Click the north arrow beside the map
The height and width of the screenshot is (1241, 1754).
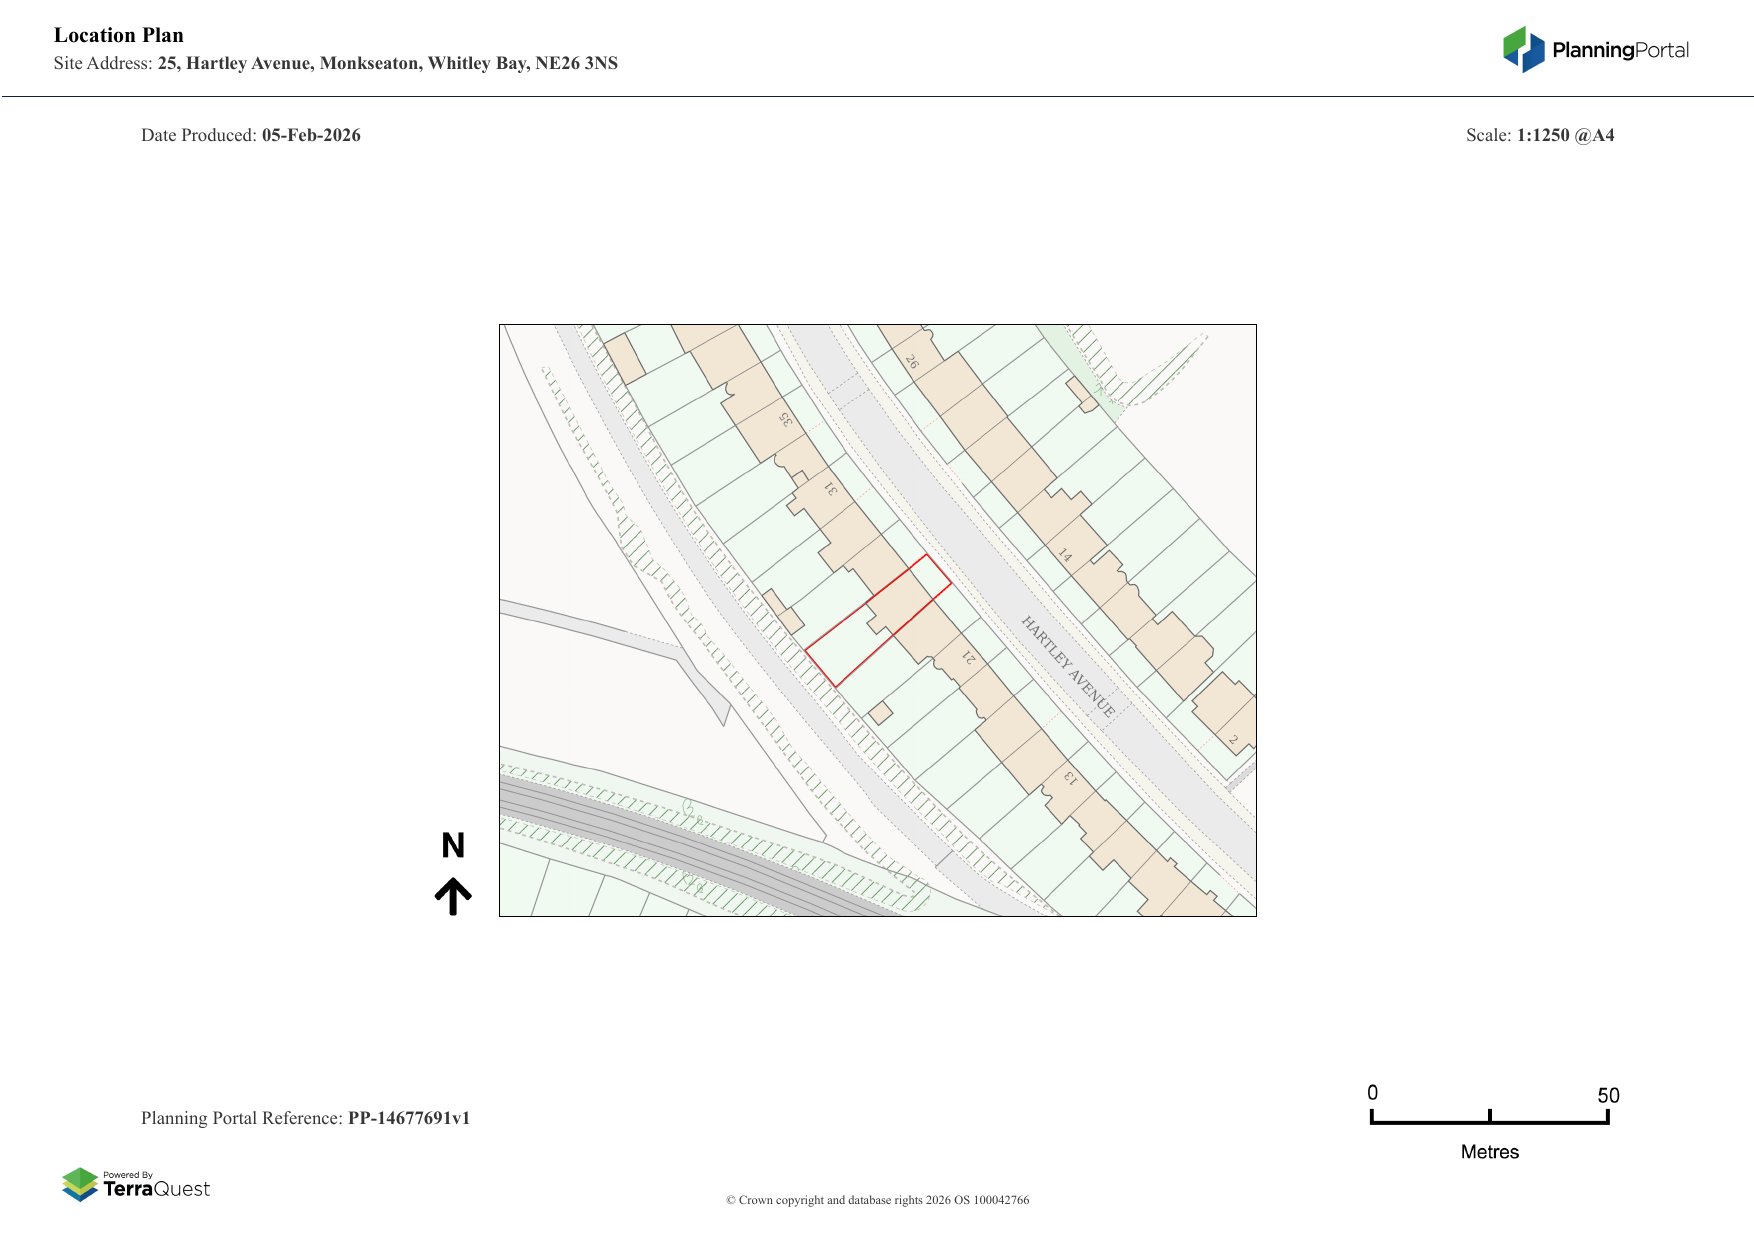[453, 896]
